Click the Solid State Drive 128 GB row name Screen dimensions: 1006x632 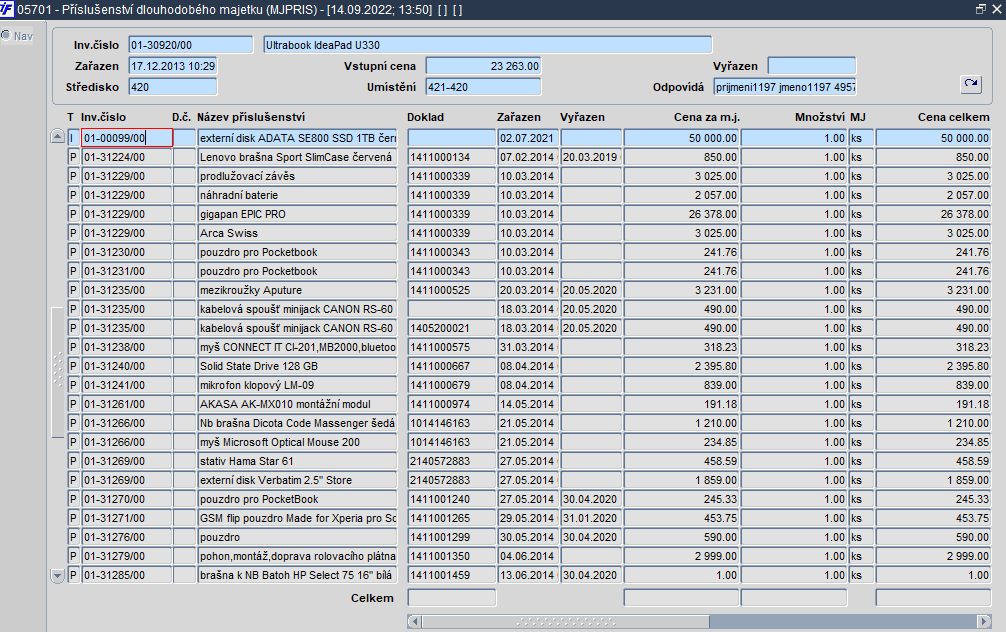297,366
